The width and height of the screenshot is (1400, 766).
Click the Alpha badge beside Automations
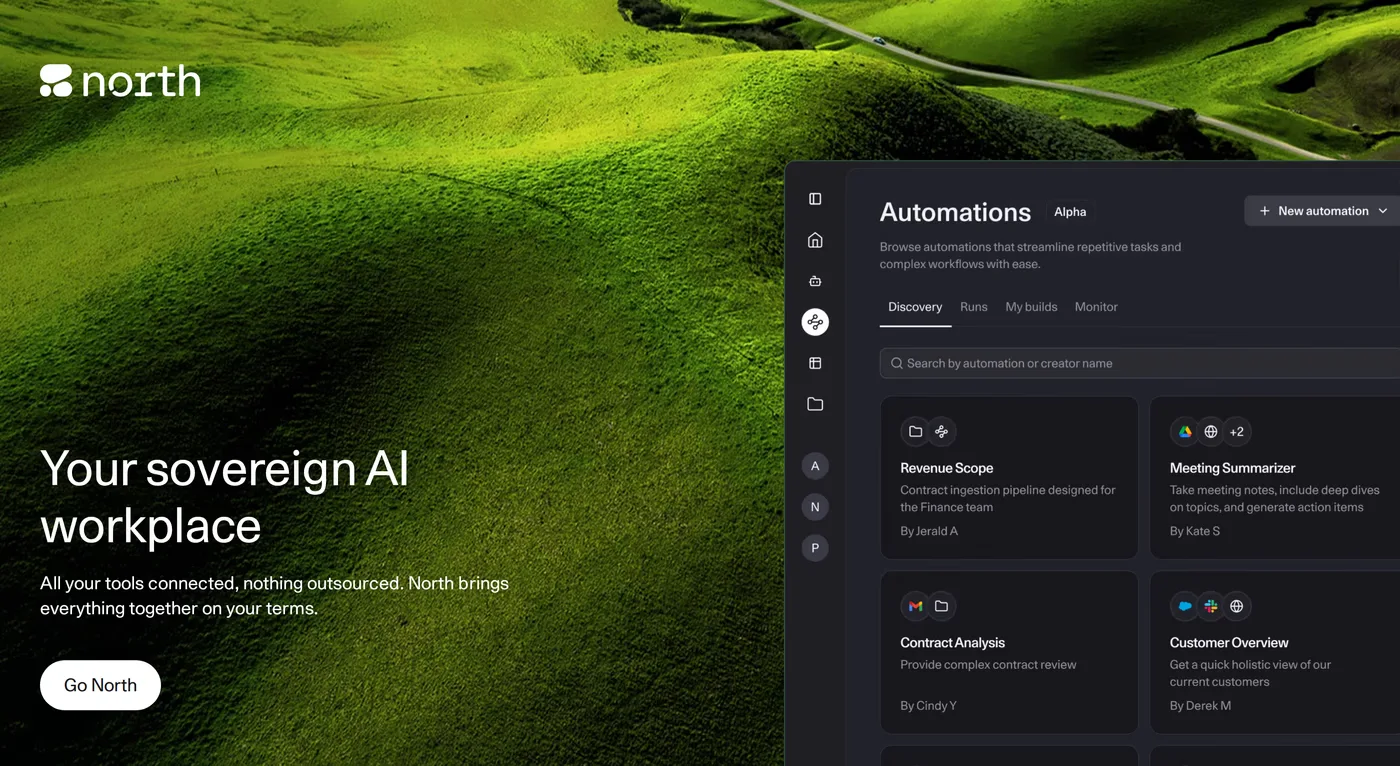1070,212
